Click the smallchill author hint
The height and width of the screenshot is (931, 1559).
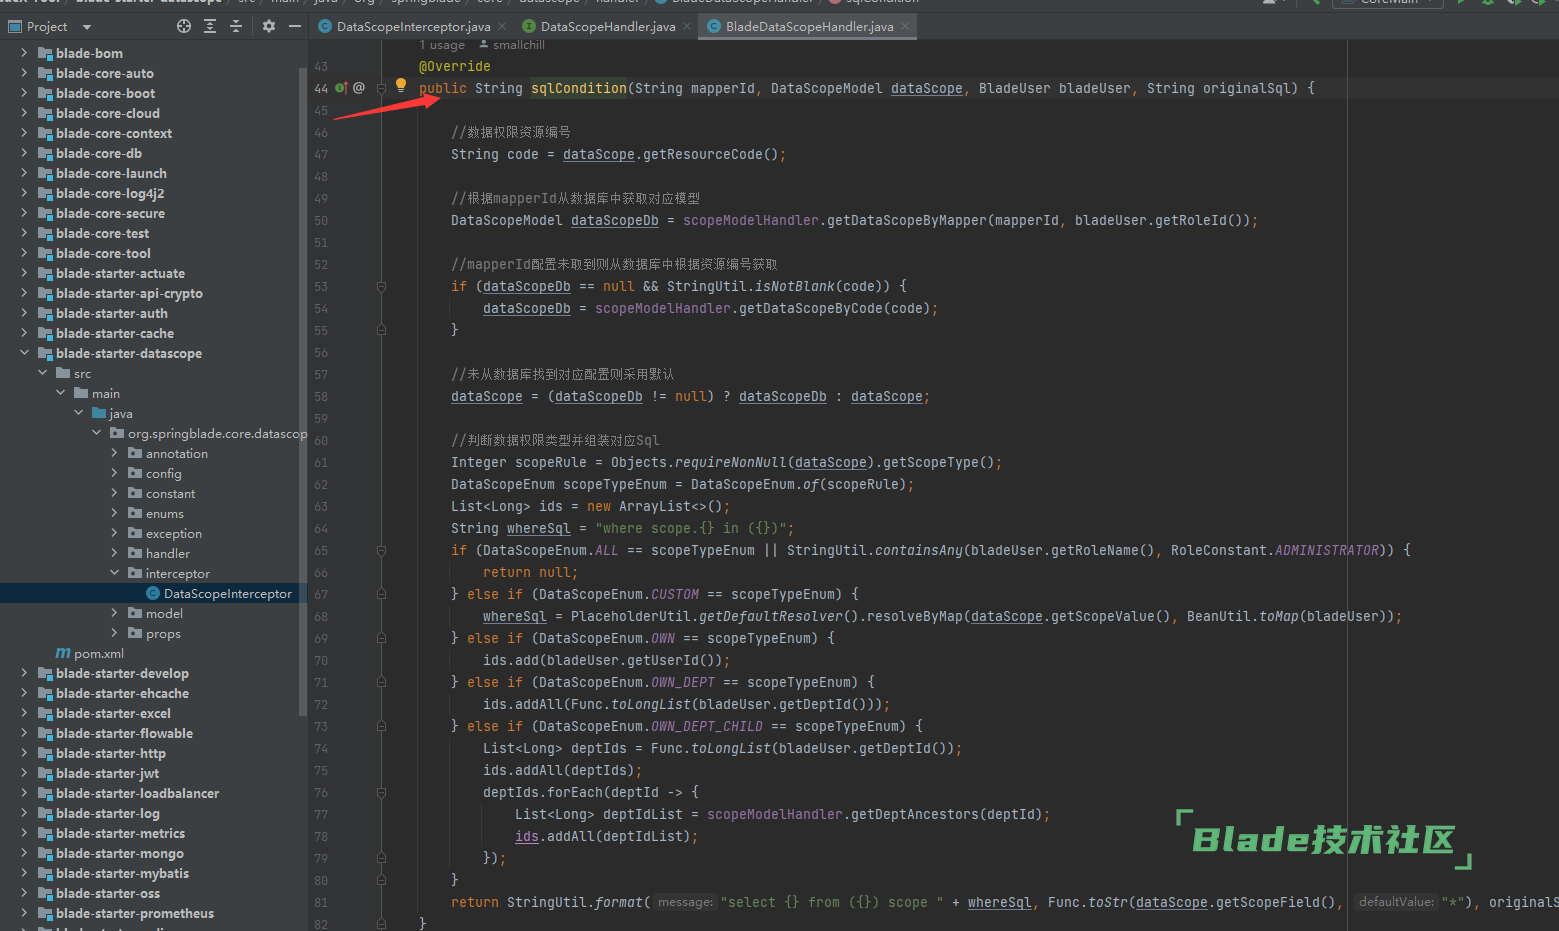click(512, 45)
